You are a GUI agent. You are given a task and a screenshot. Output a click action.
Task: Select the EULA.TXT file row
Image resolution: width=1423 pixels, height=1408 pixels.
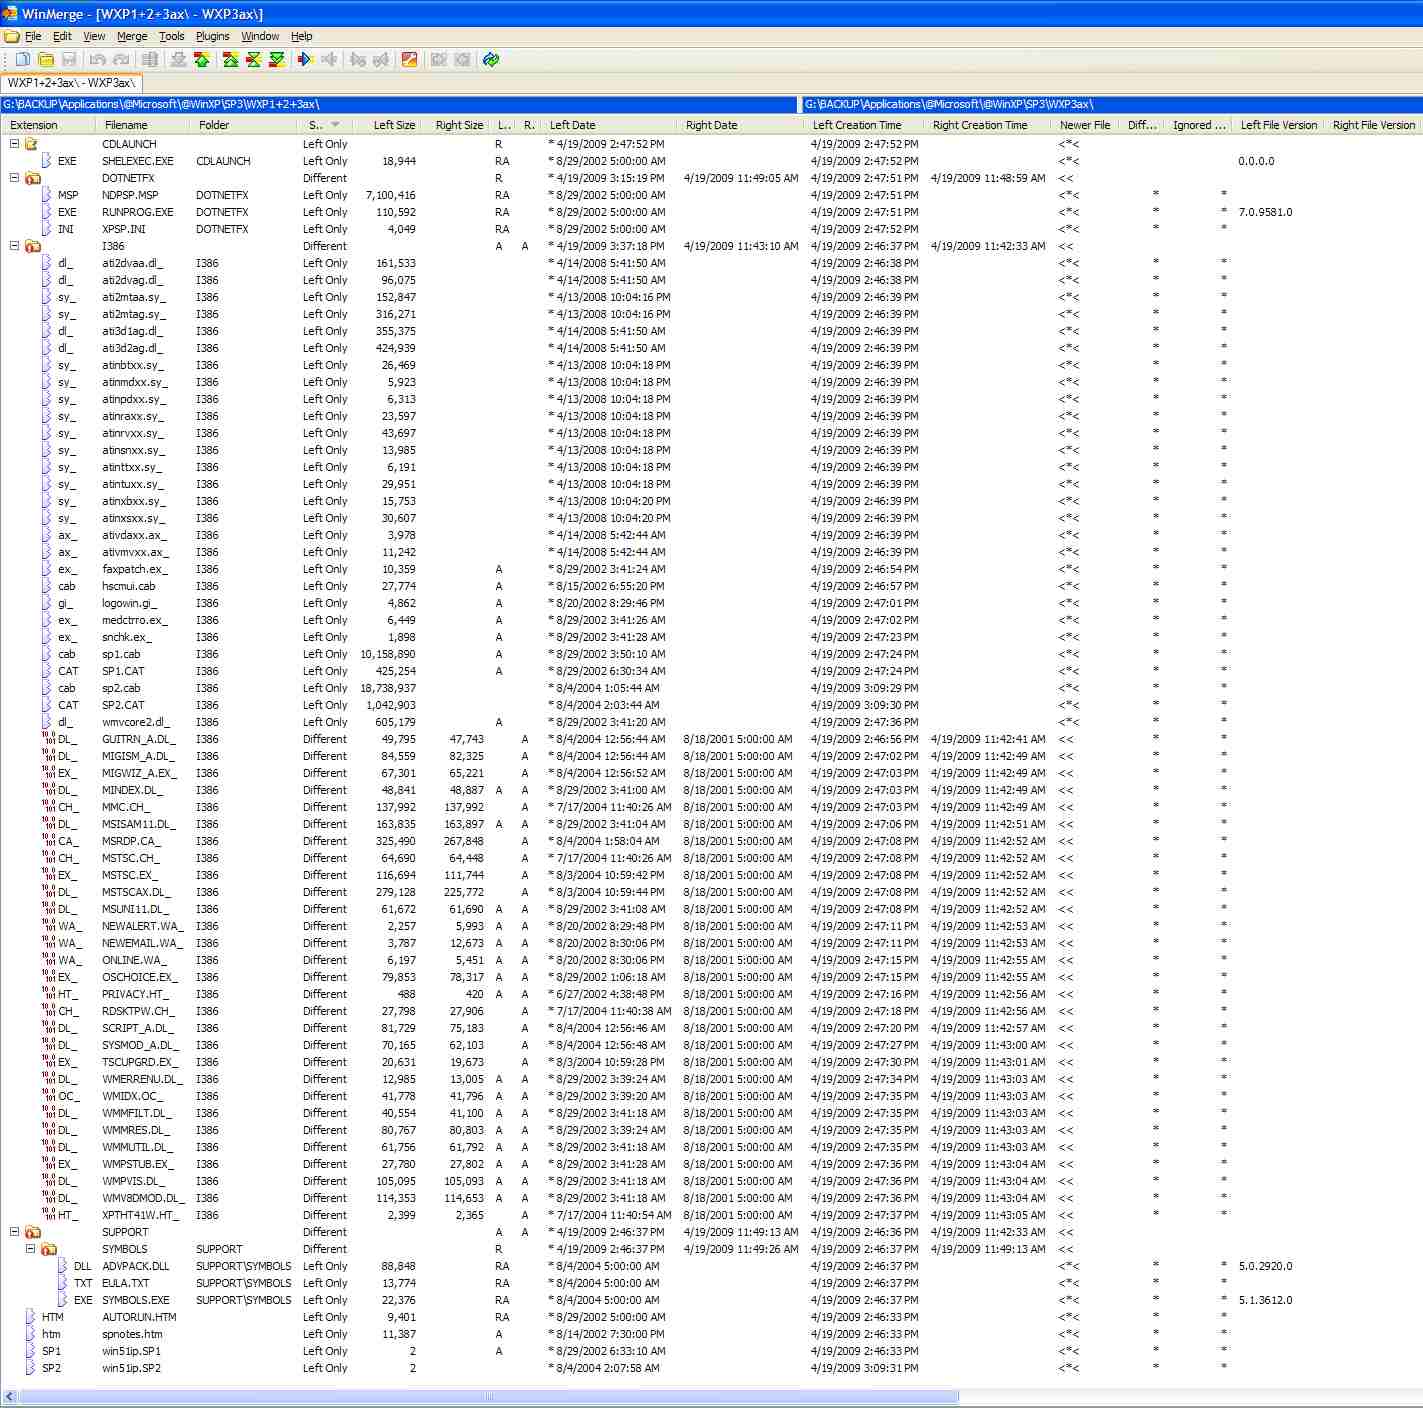coord(711,1283)
